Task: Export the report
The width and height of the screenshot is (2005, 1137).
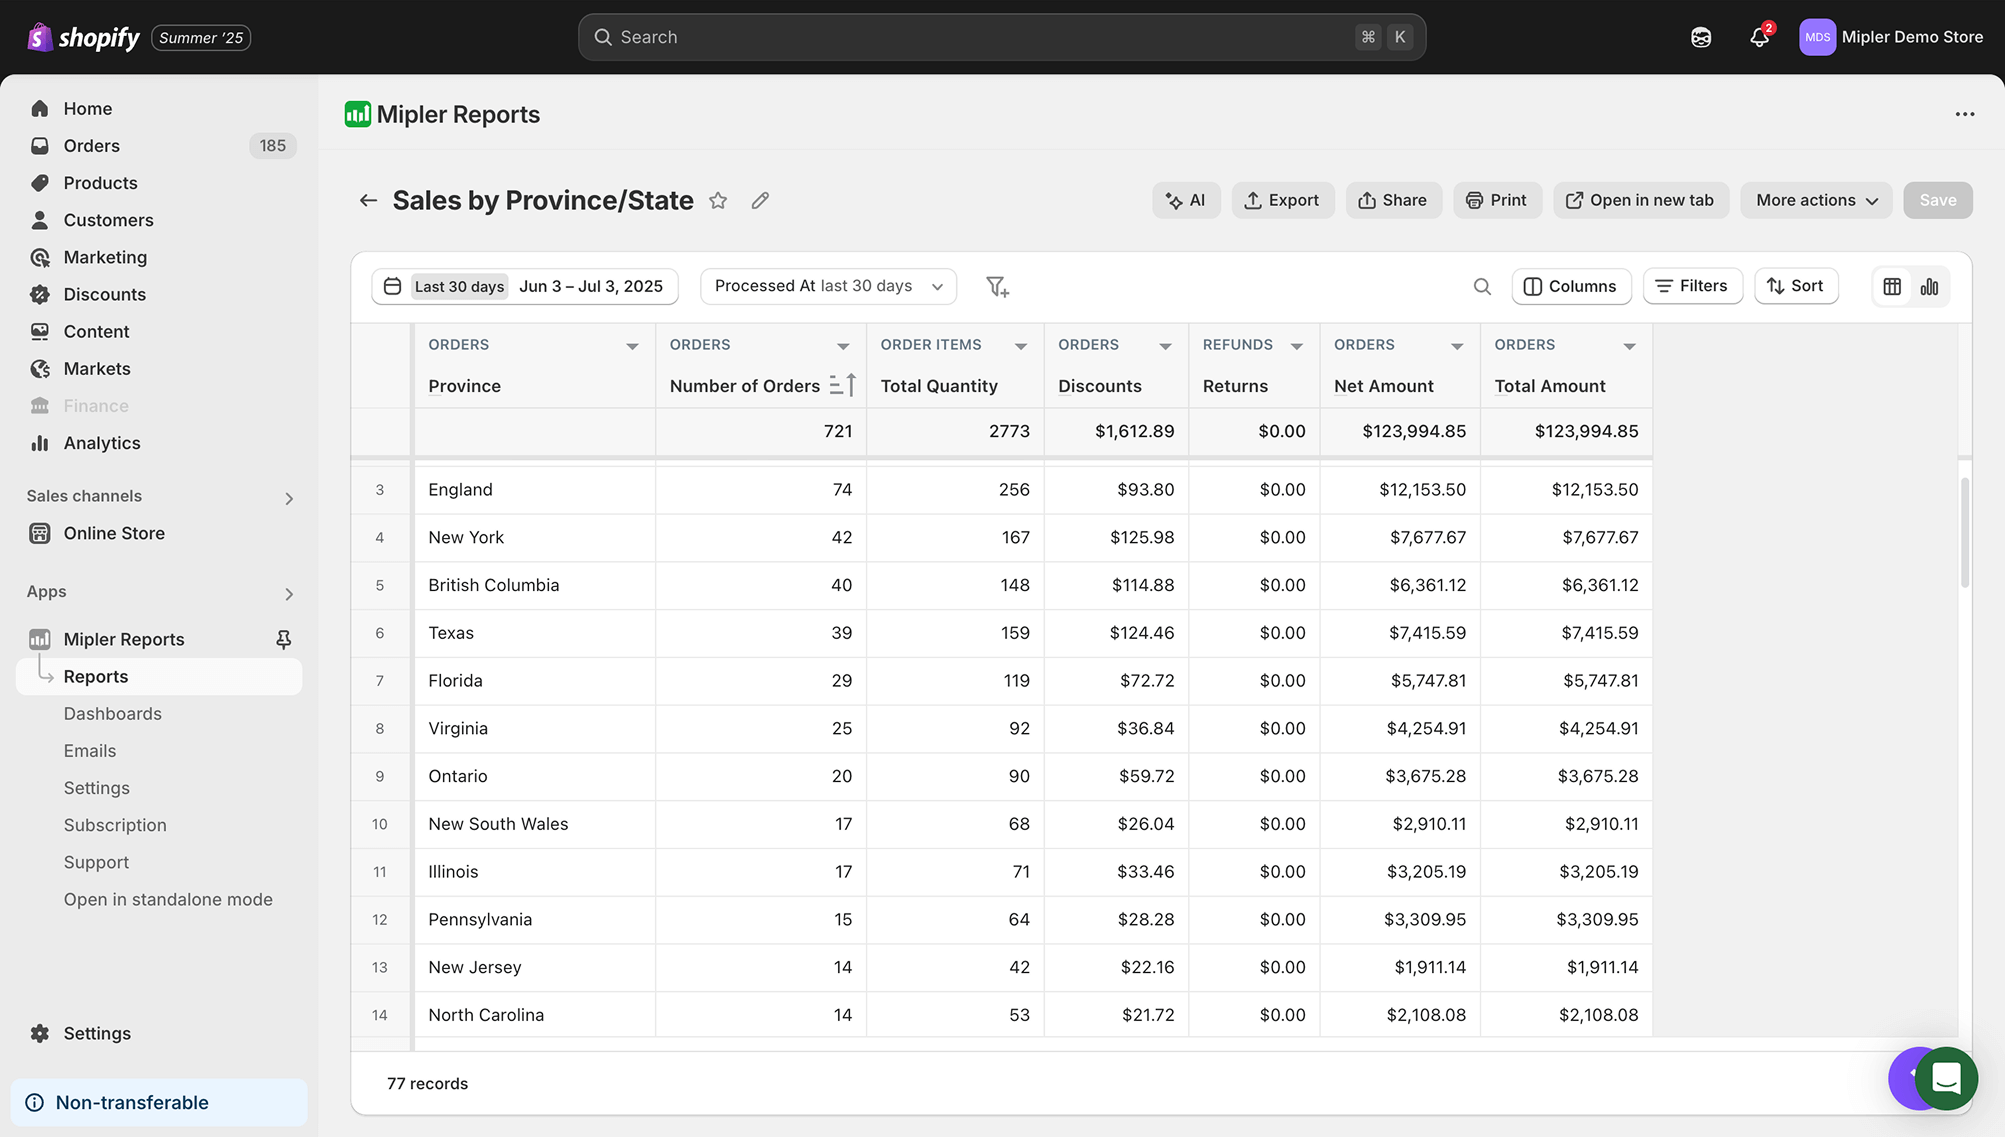Action: coord(1283,200)
